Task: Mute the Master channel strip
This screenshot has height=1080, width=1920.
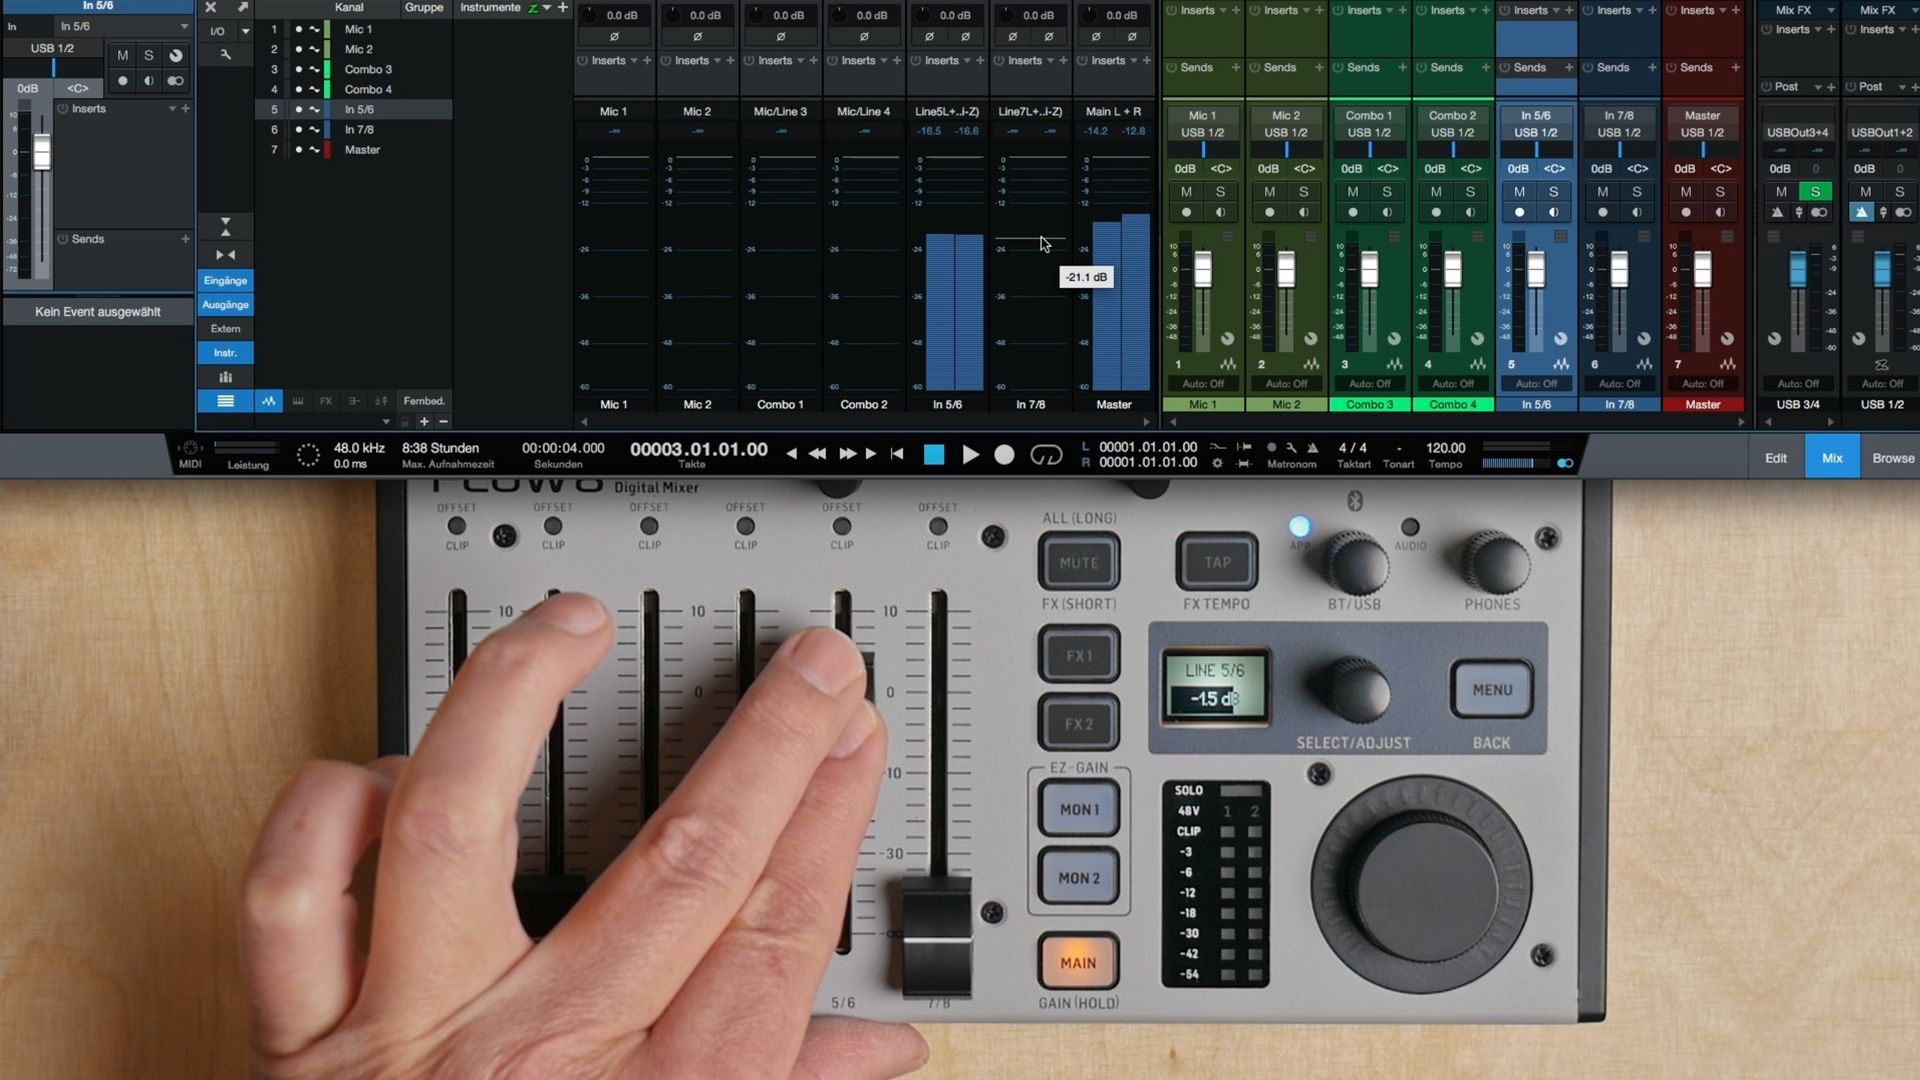Action: 1686,192
